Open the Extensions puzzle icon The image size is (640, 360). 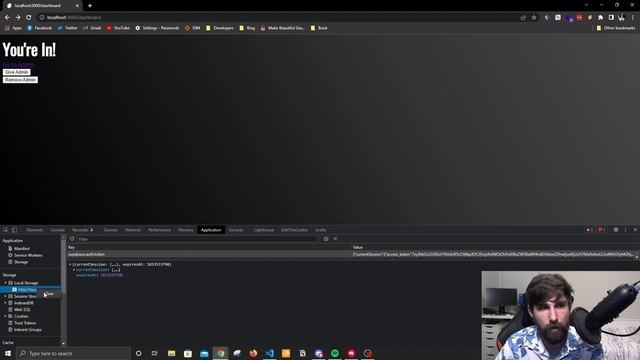pyautogui.click(x=600, y=18)
